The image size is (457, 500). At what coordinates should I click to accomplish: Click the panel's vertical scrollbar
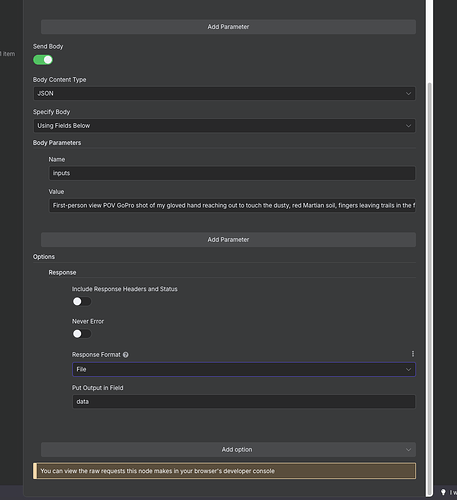coord(430,287)
